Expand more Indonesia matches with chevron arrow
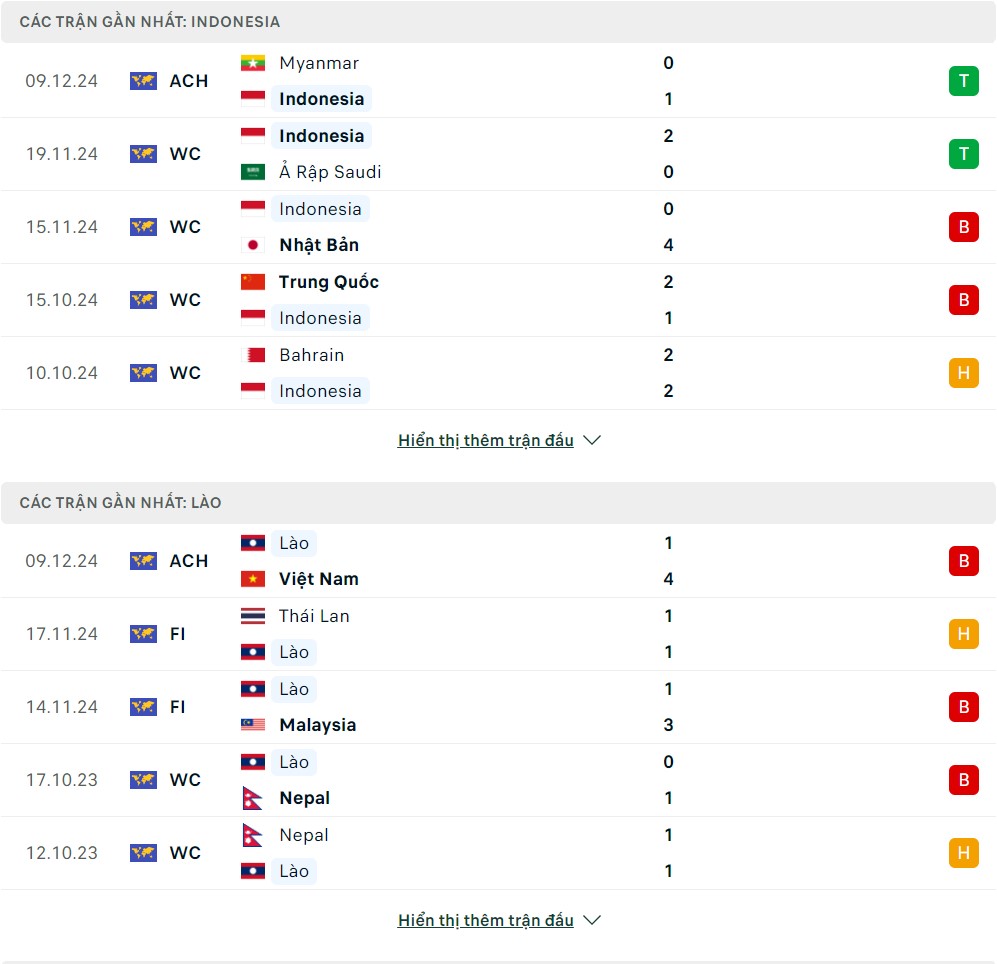The image size is (997, 964). [x=592, y=440]
